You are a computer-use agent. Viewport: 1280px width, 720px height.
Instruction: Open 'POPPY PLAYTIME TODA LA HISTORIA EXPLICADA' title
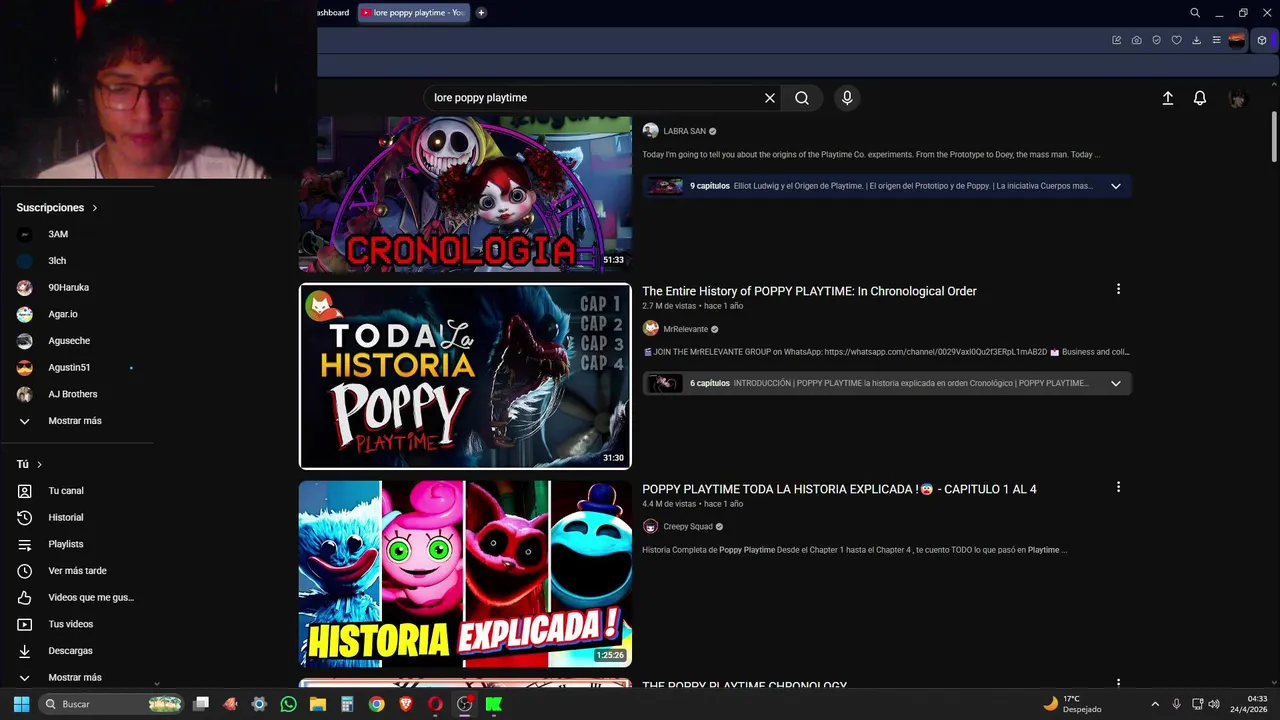tap(839, 489)
